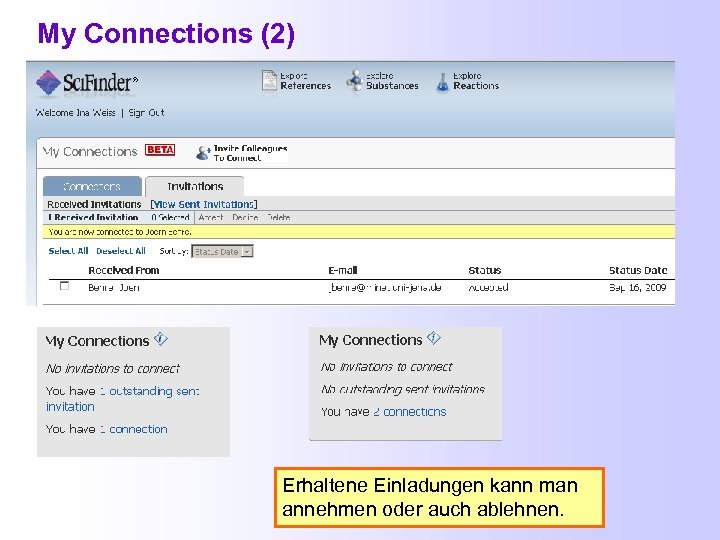The height and width of the screenshot is (540, 720).
Task: Click the Received Invitations label
Action: (94, 204)
